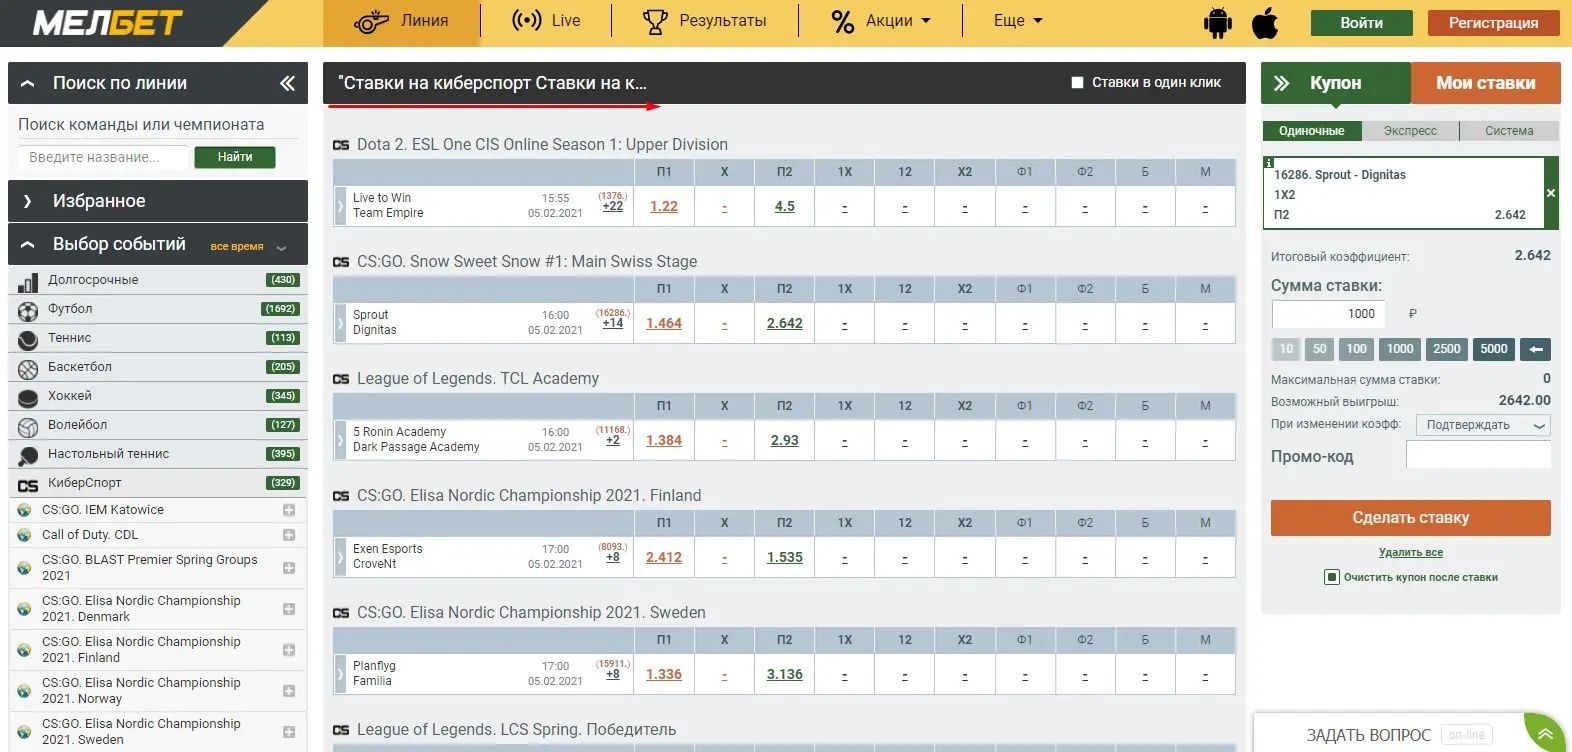The image size is (1572, 752).
Task: Open the Line tab
Action: 401,21
